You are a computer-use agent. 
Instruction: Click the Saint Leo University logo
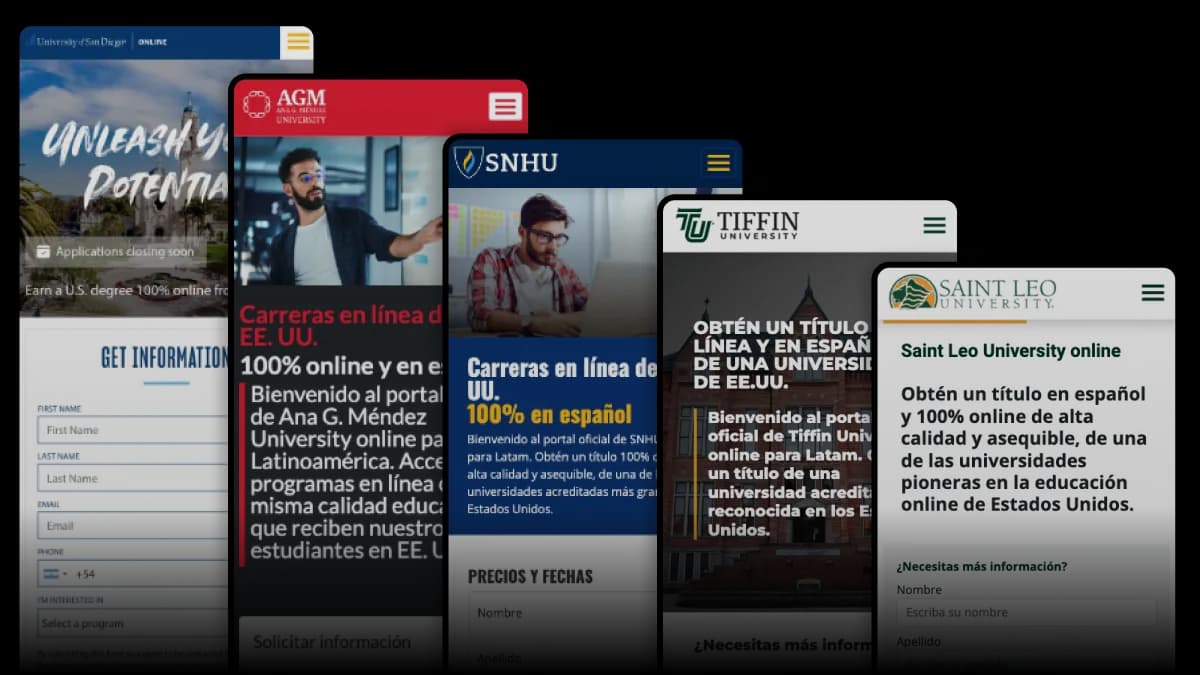(972, 292)
